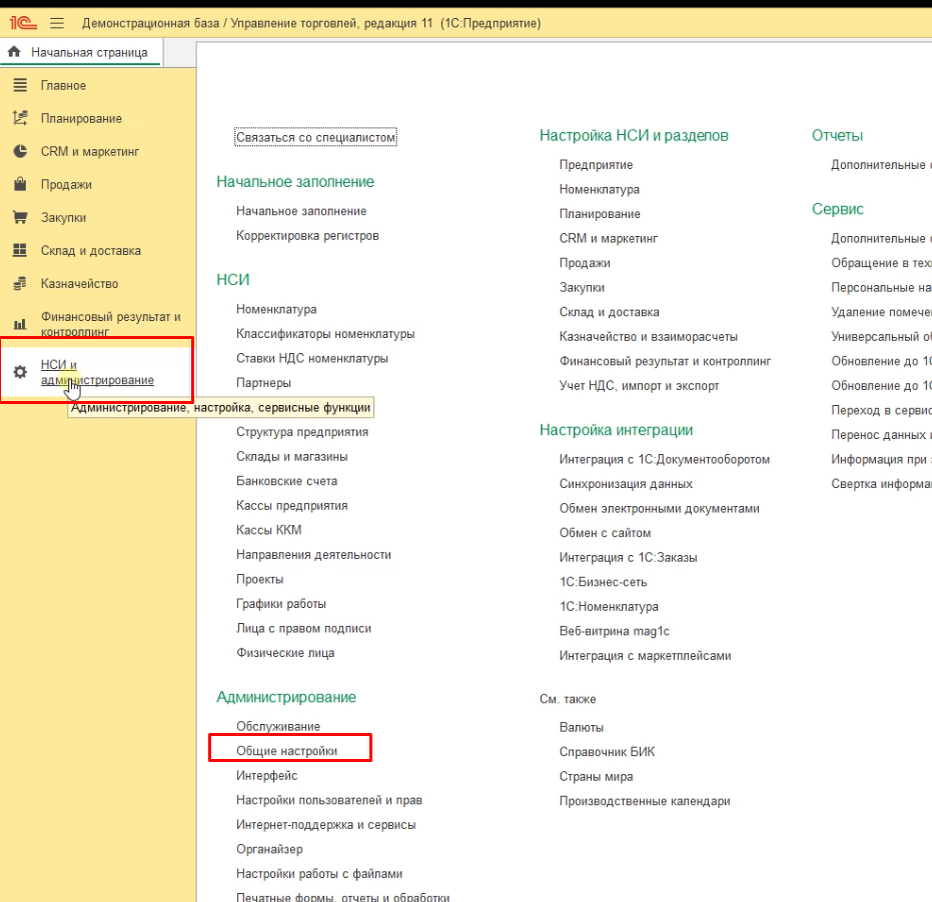Image resolution: width=932 pixels, height=902 pixels.
Task: Open the Планирование section
Action: pos(81,118)
